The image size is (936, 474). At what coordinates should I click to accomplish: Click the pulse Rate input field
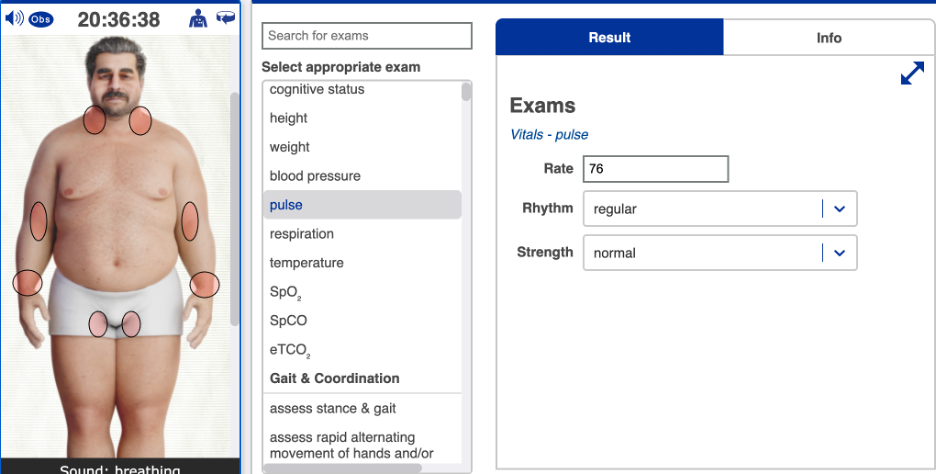tap(655, 169)
